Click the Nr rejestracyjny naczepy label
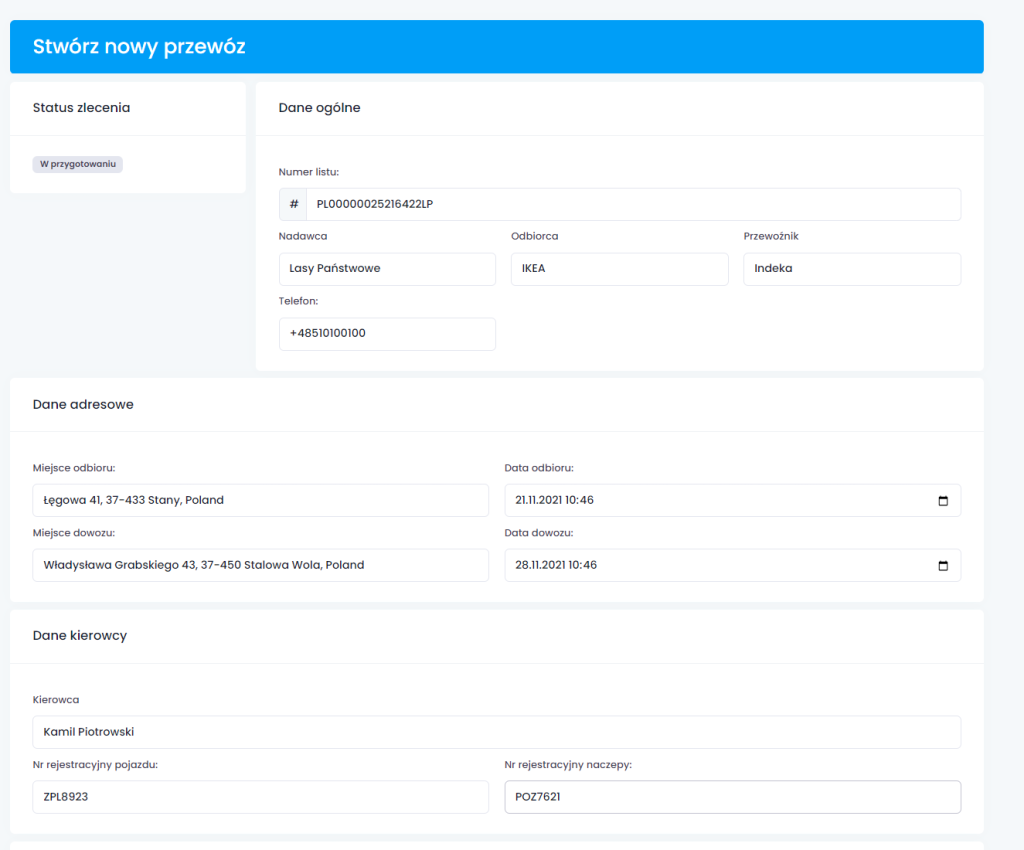The image size is (1024, 850). pos(568,764)
